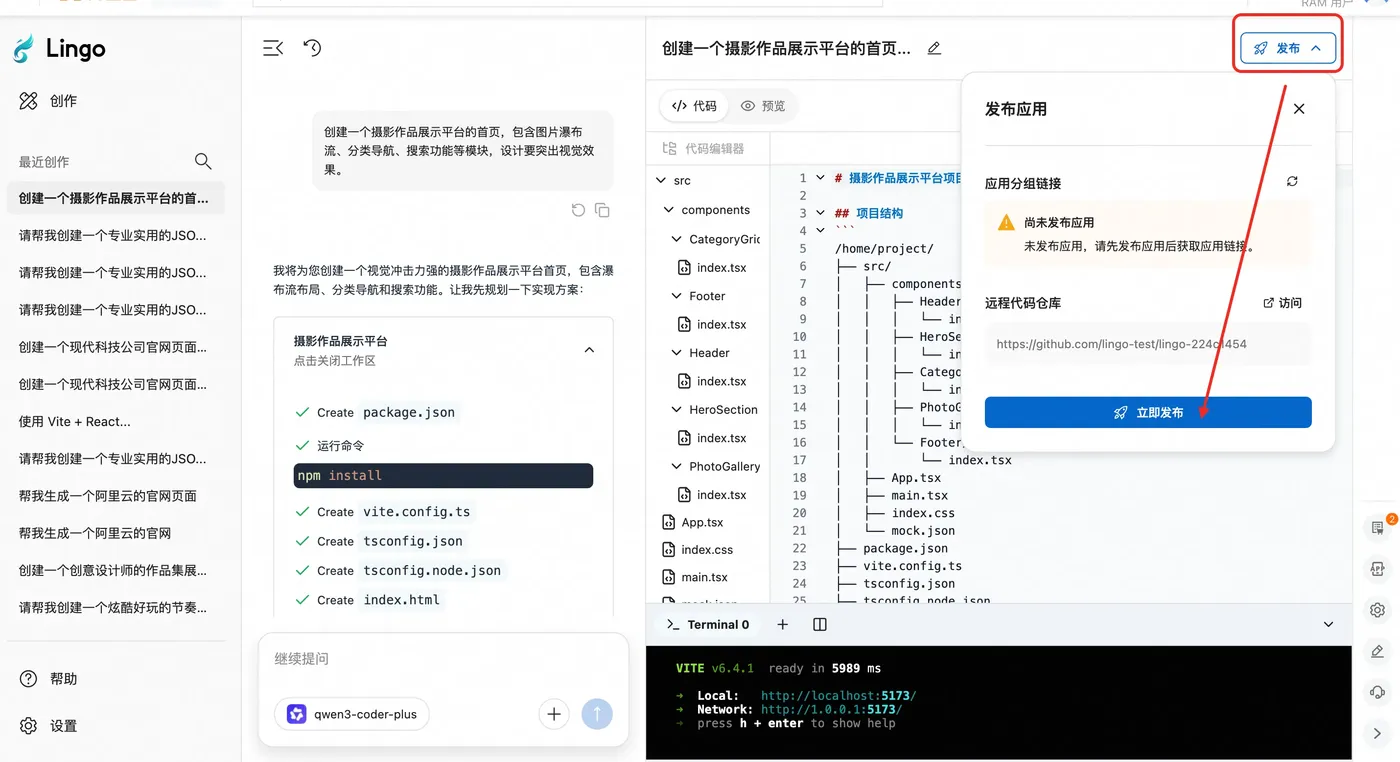Open 帮助 in the sidebar

click(x=48, y=679)
